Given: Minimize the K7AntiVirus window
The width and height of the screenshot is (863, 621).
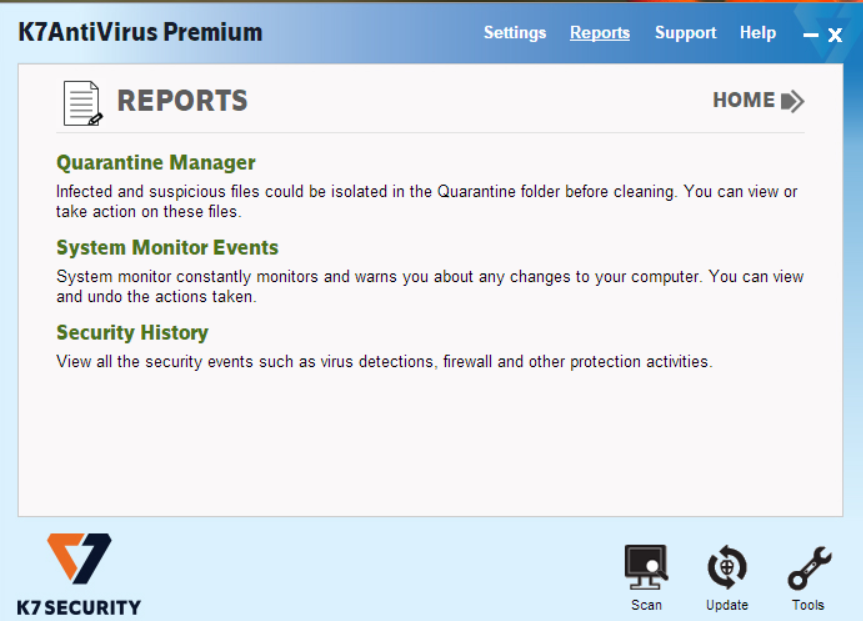Looking at the screenshot, I should pyautogui.click(x=811, y=35).
